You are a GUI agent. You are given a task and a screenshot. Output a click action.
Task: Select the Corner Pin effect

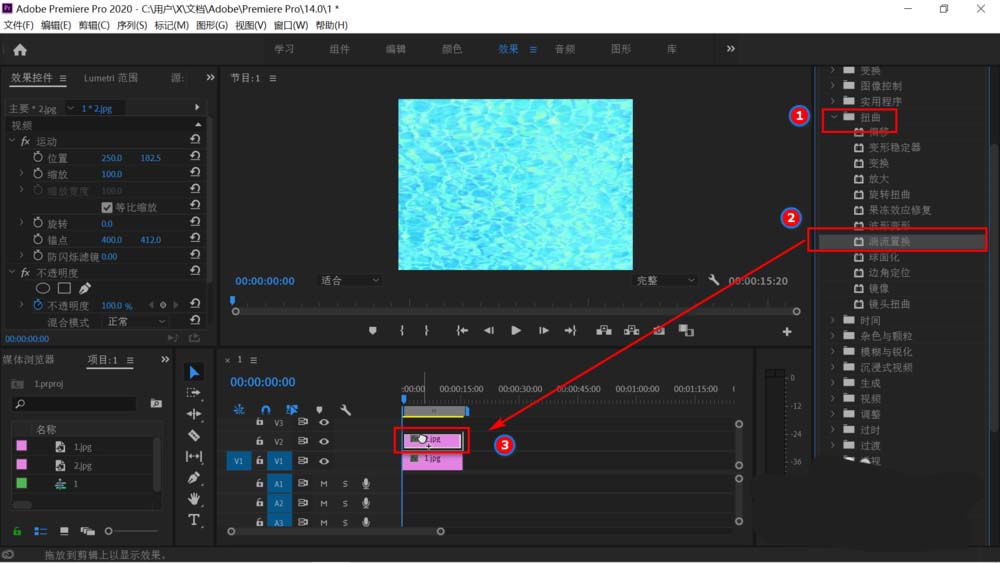click(x=889, y=273)
